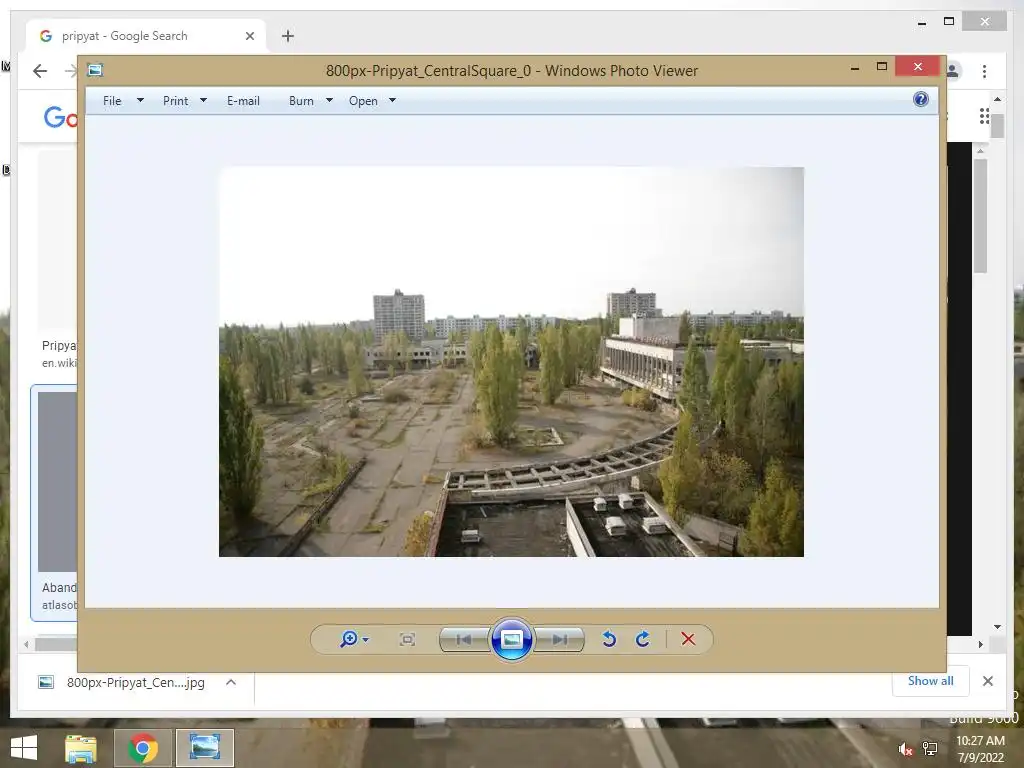
Task: Open a new tab in Chrome
Action: tap(287, 36)
